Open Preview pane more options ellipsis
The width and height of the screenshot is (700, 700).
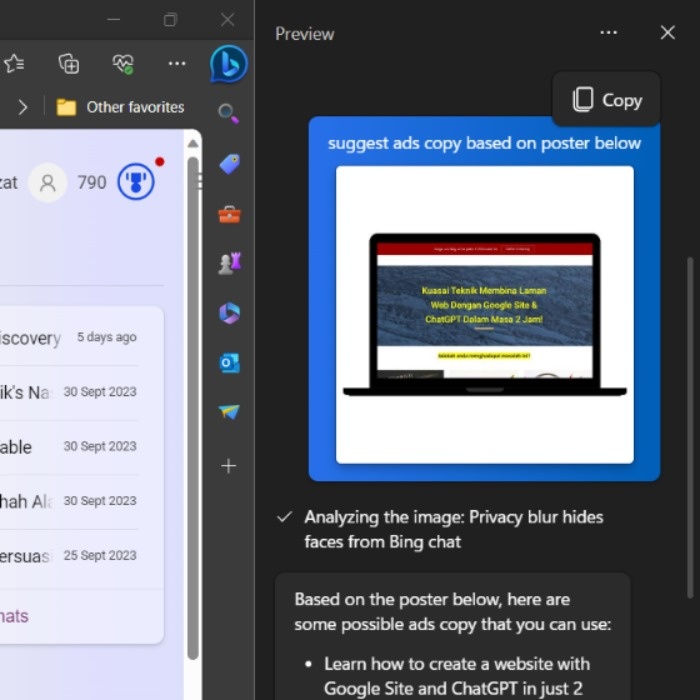(x=608, y=33)
